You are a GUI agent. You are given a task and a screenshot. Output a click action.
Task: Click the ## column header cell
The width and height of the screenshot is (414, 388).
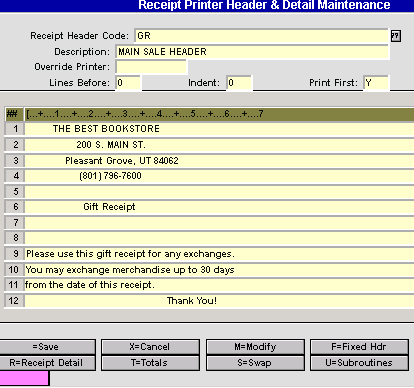(14, 114)
